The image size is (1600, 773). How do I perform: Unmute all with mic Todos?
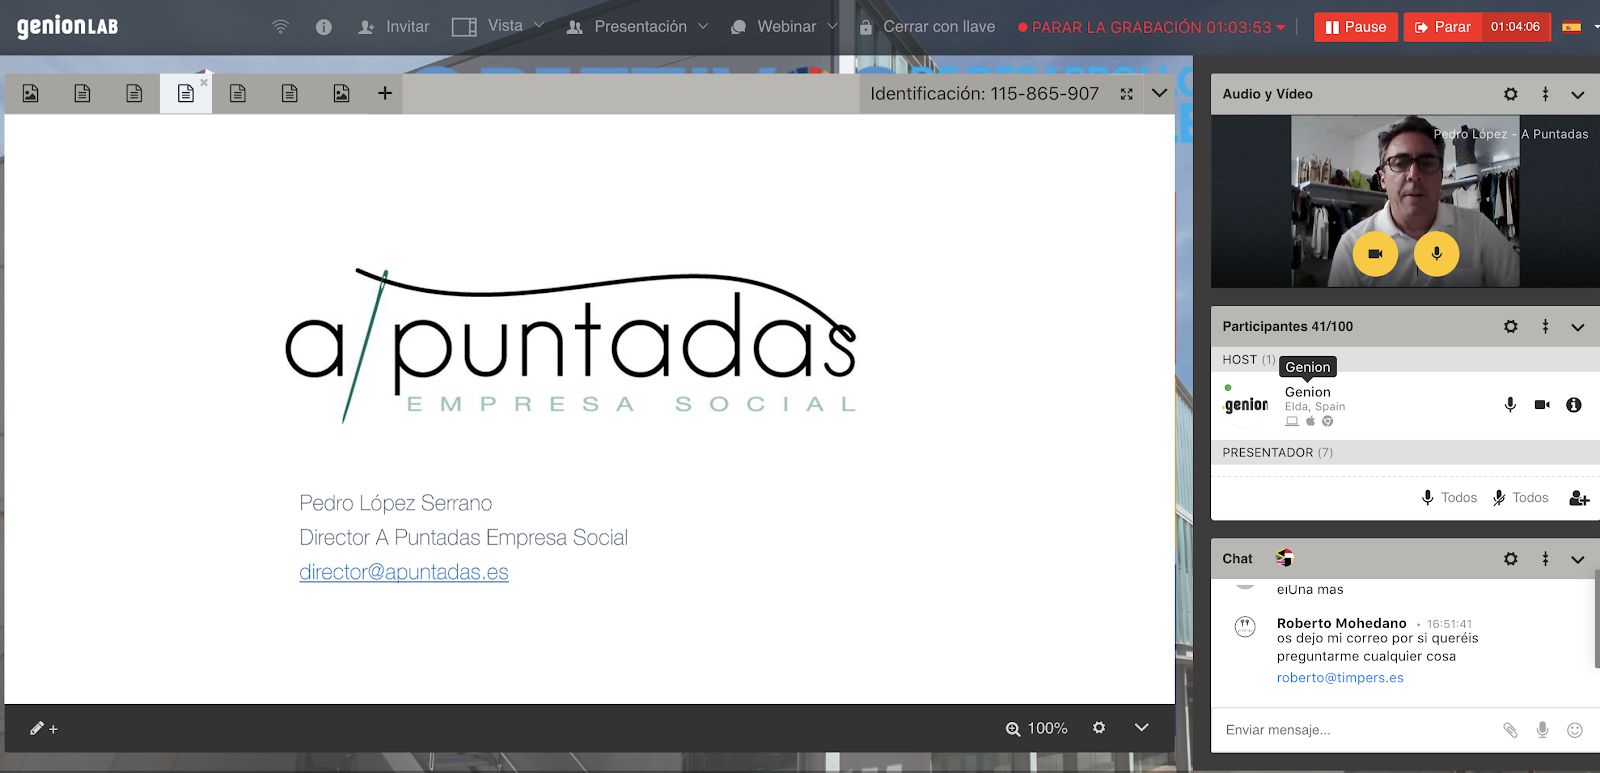pos(1449,498)
